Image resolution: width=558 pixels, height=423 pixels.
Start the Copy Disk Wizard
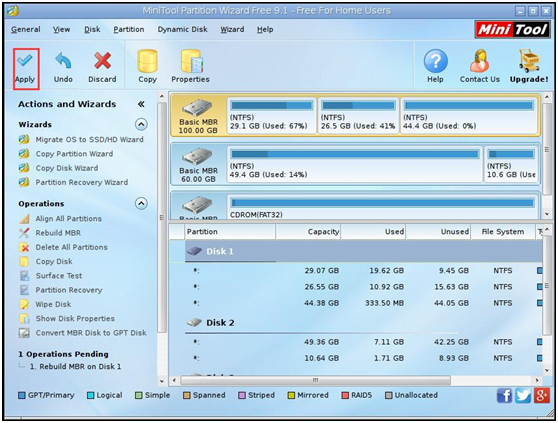tap(59, 168)
